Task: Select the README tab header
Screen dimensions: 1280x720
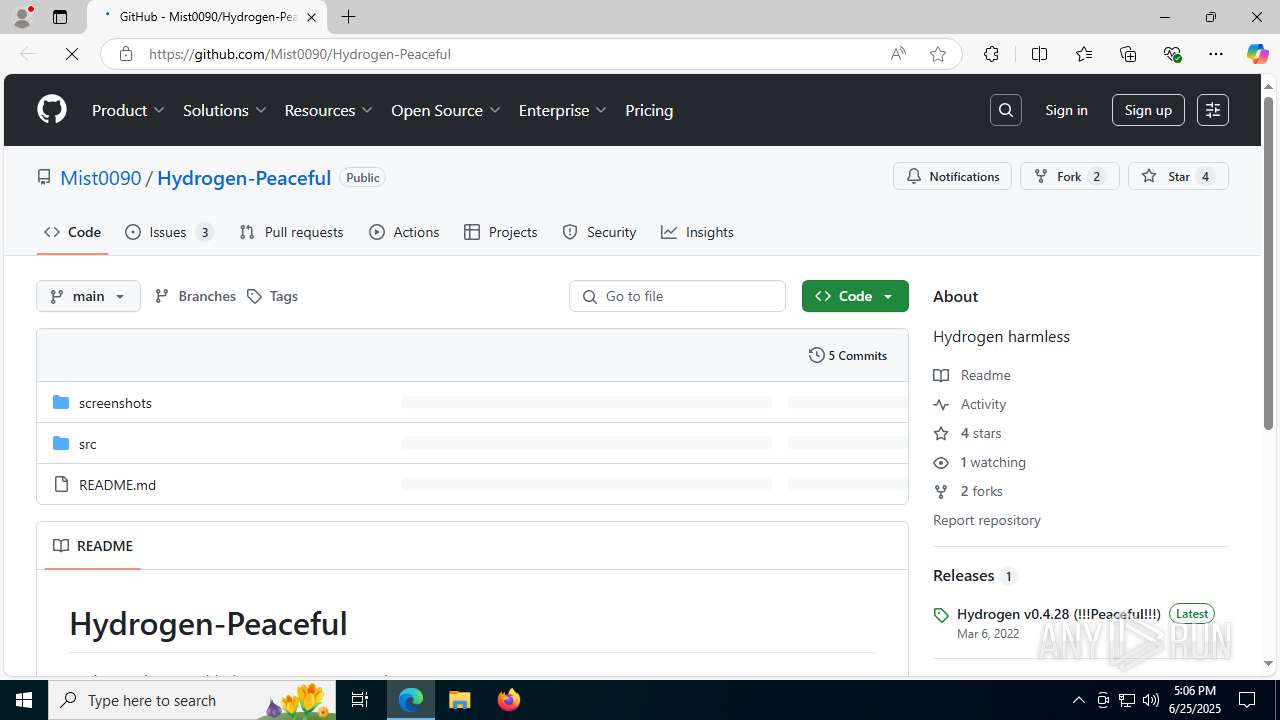Action: (93, 546)
